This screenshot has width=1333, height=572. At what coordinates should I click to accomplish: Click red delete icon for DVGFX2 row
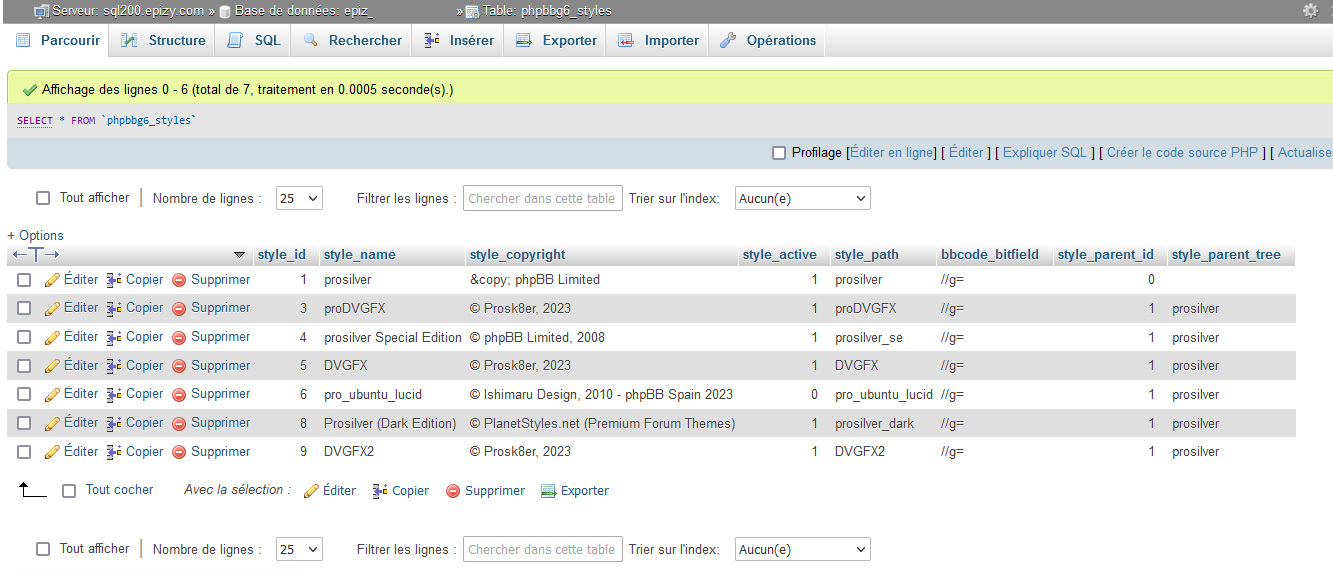pyautogui.click(x=179, y=452)
